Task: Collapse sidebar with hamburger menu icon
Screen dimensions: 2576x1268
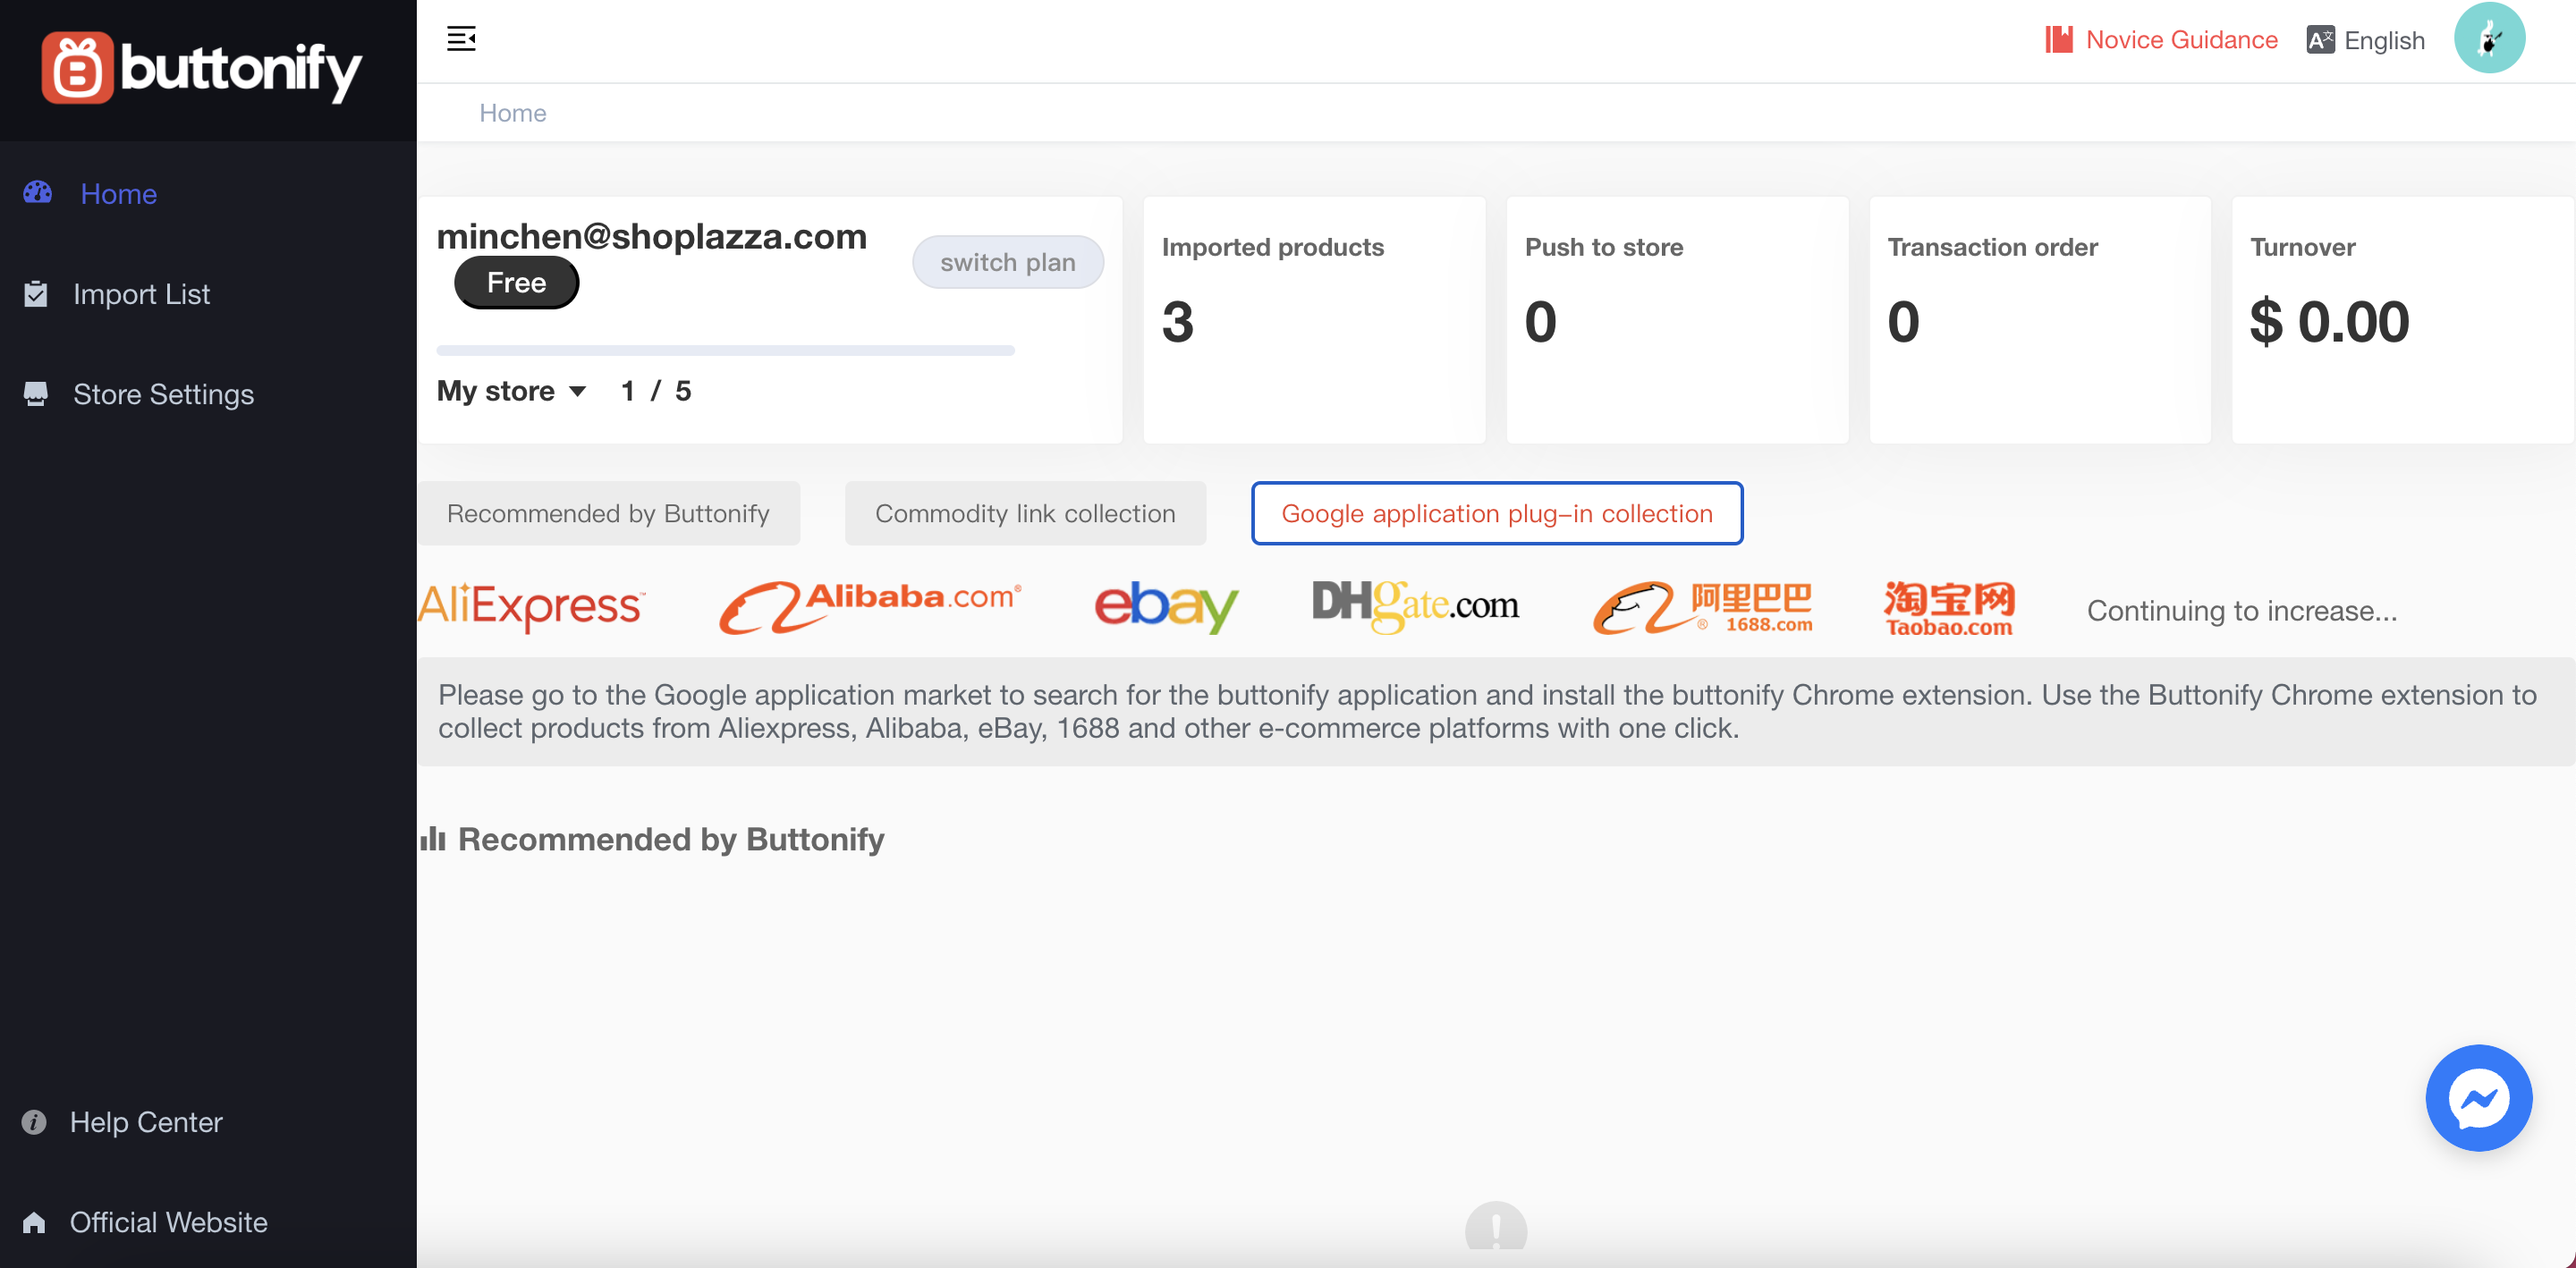Action: point(461,39)
